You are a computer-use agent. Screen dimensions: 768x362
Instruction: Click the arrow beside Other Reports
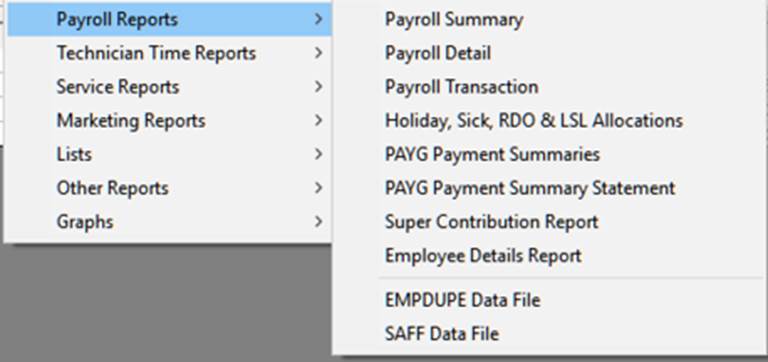point(319,188)
